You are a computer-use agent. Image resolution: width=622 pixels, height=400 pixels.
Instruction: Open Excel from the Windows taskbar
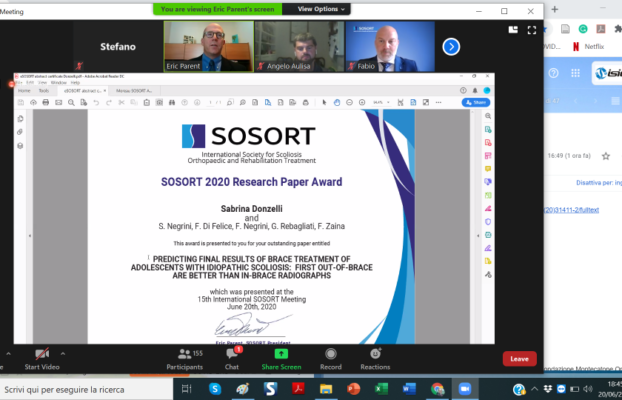(381, 389)
